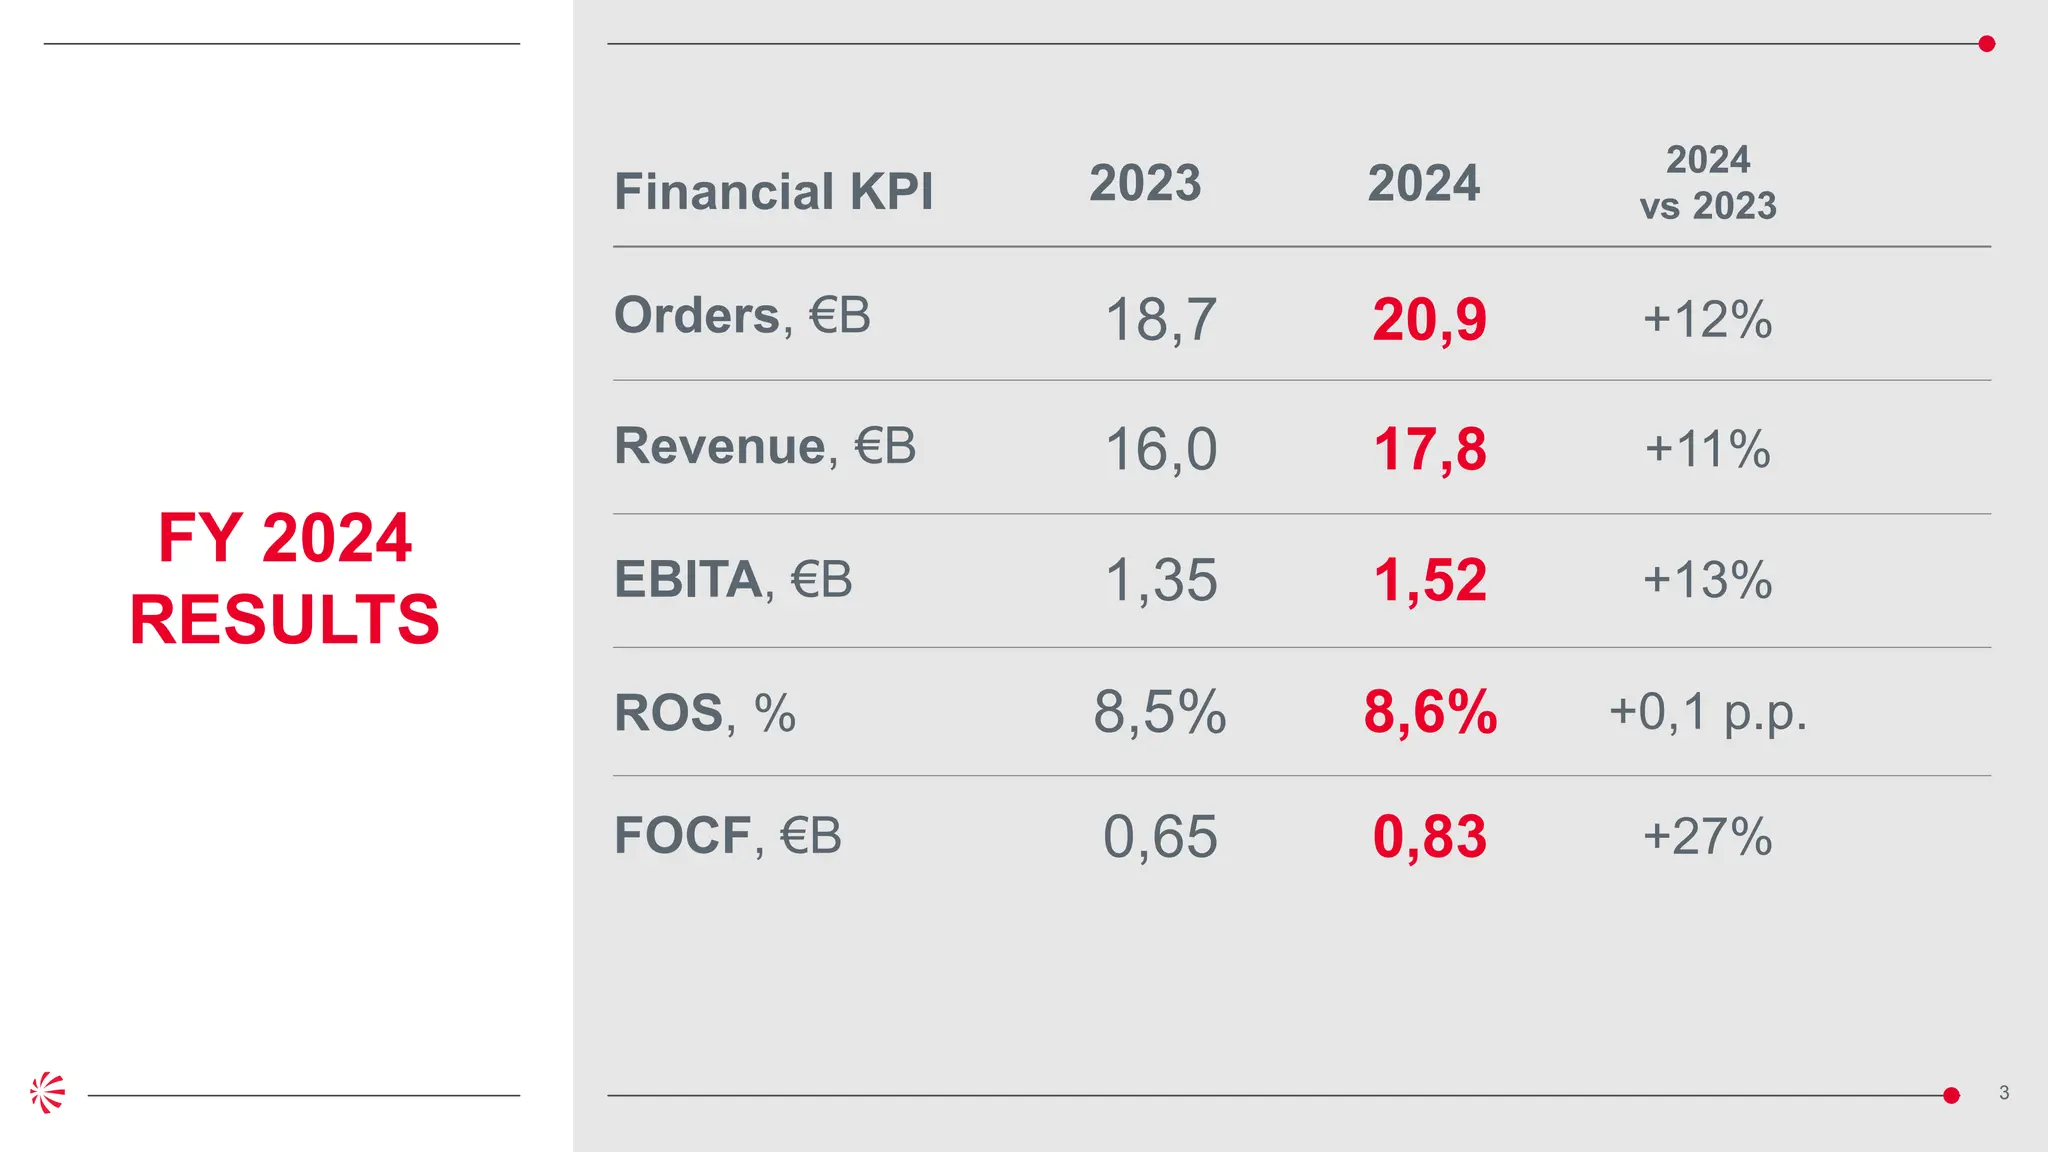Click the red 20,9 orders value
2048x1152 pixels.
tap(1429, 320)
